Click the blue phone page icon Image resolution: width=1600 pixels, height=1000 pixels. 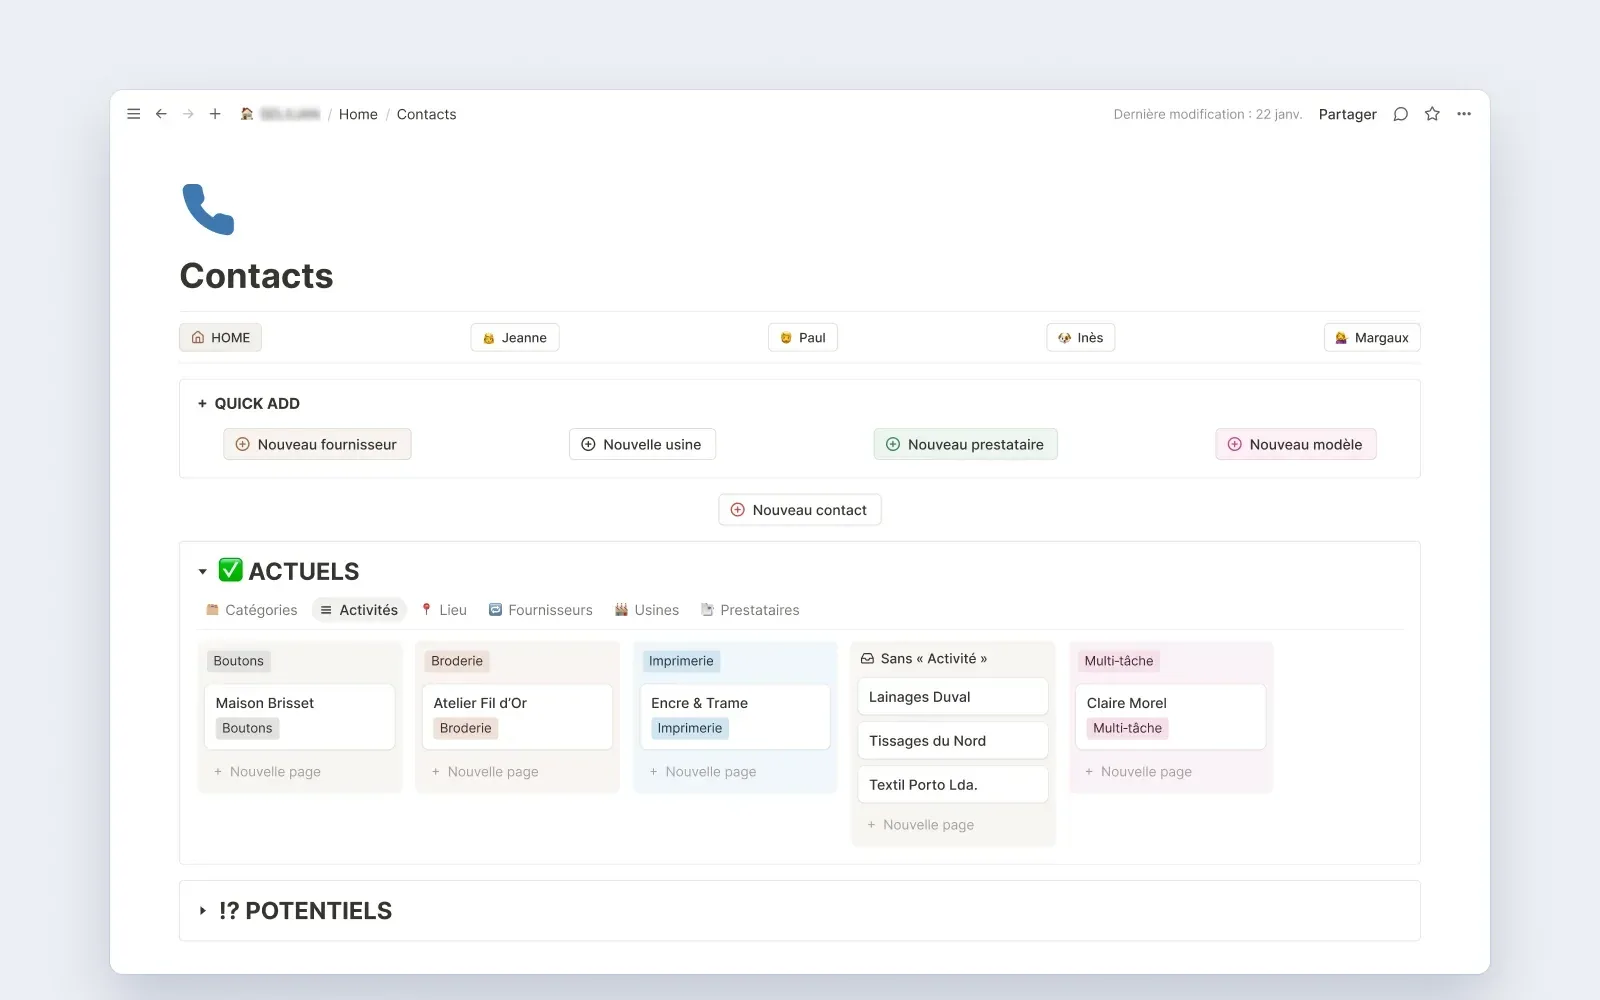(x=208, y=209)
